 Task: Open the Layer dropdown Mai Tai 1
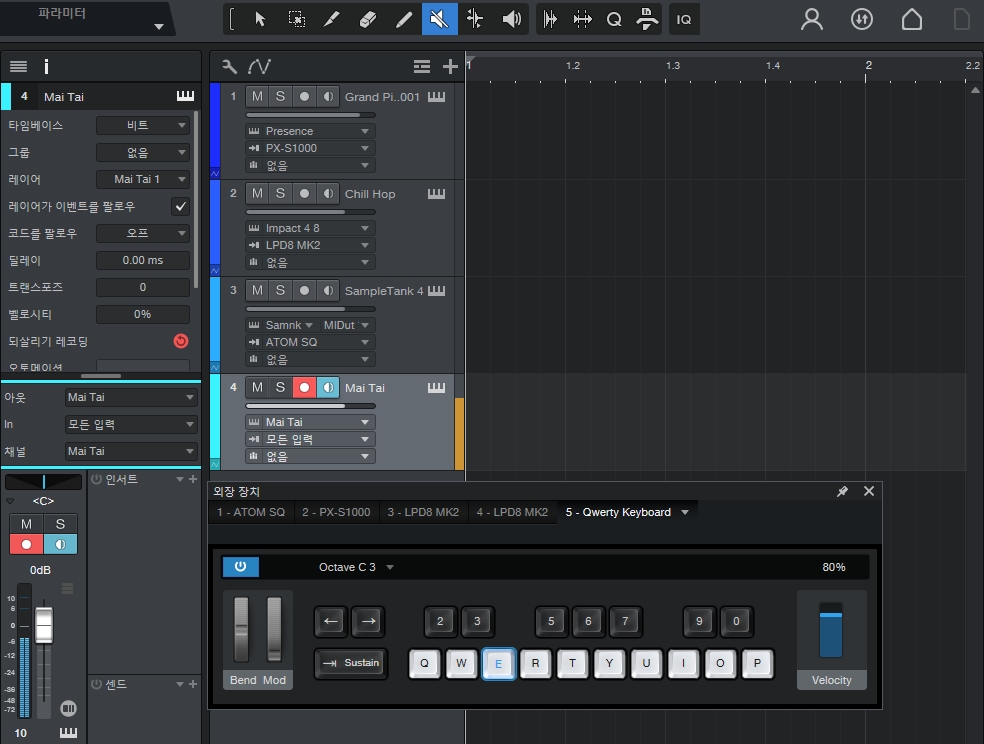tap(143, 179)
